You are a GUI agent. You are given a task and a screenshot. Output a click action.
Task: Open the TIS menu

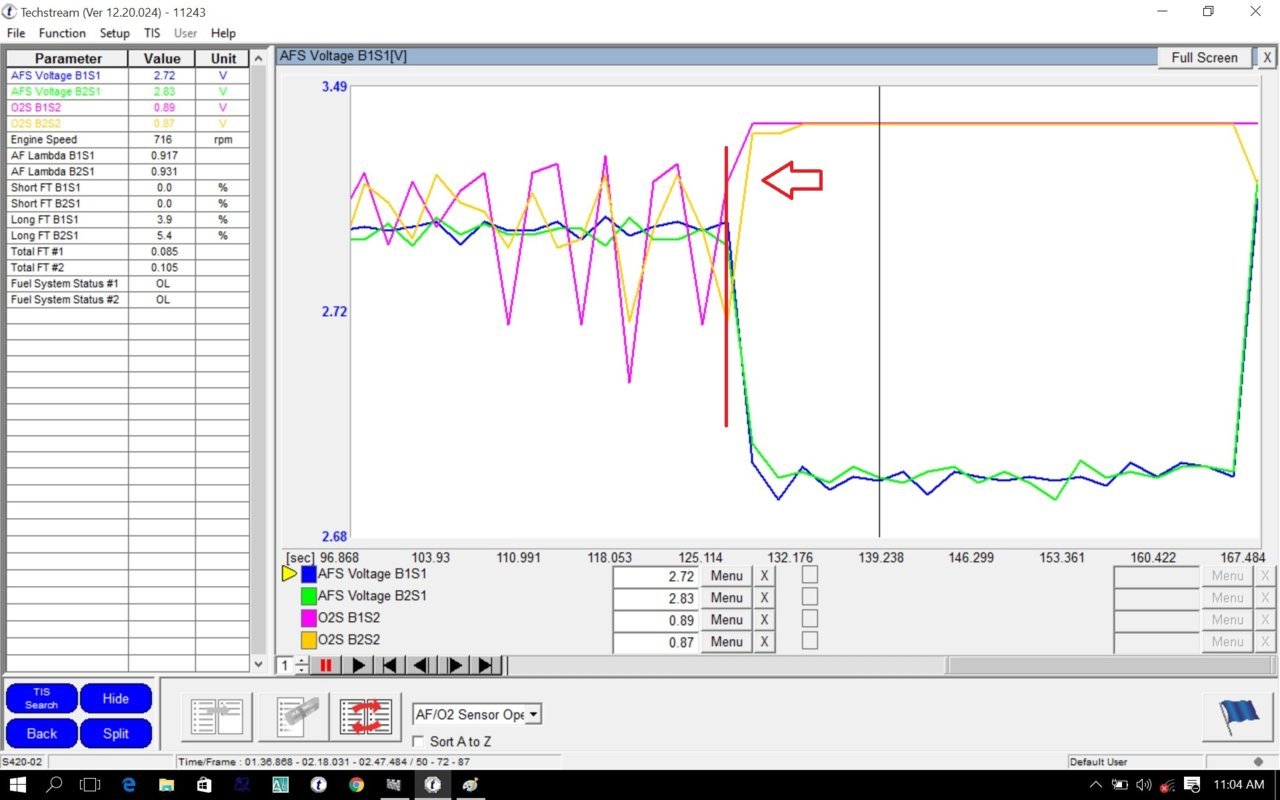point(152,33)
